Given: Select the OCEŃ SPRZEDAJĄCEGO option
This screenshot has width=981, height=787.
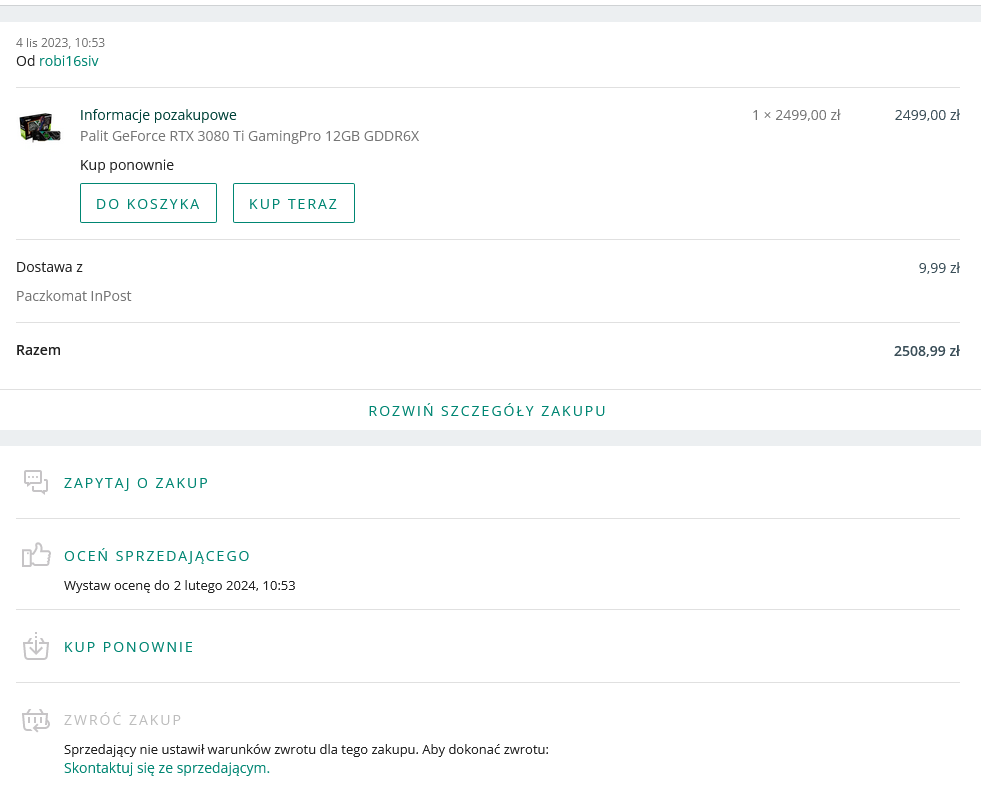Looking at the screenshot, I should click(157, 556).
